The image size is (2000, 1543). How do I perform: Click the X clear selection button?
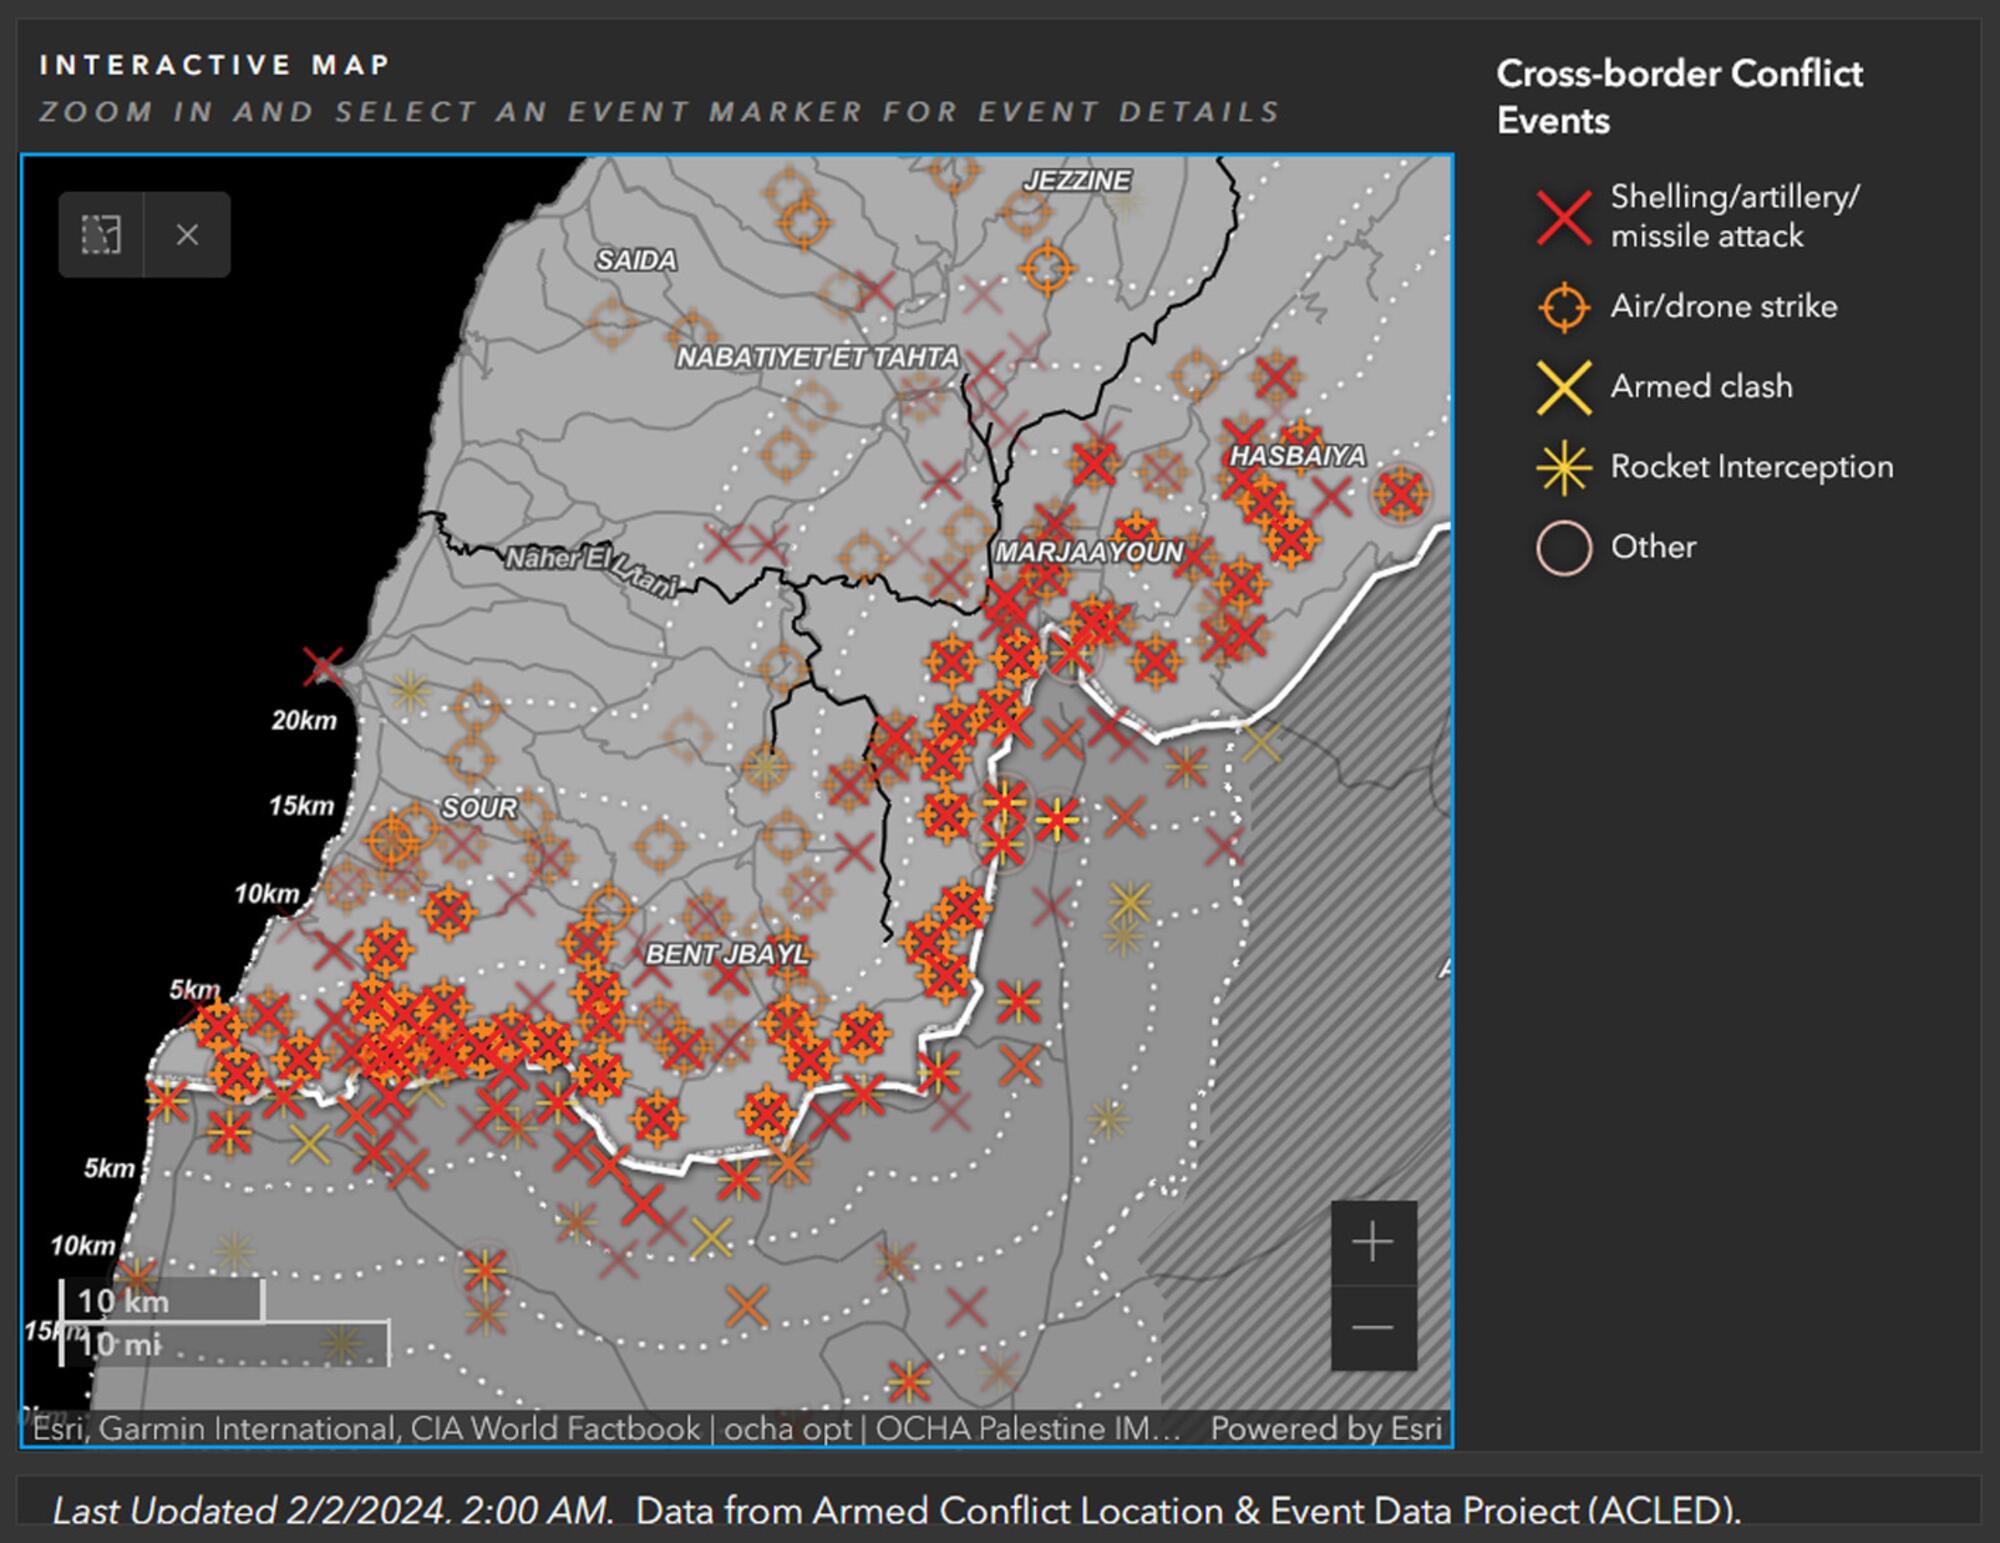pyautogui.click(x=187, y=235)
